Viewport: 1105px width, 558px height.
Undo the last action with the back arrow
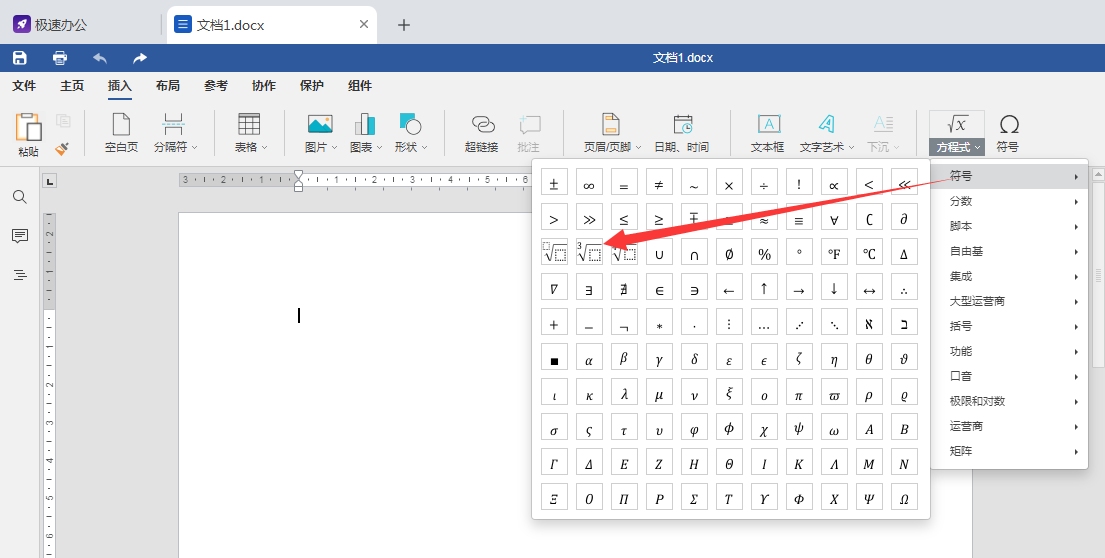pos(100,58)
